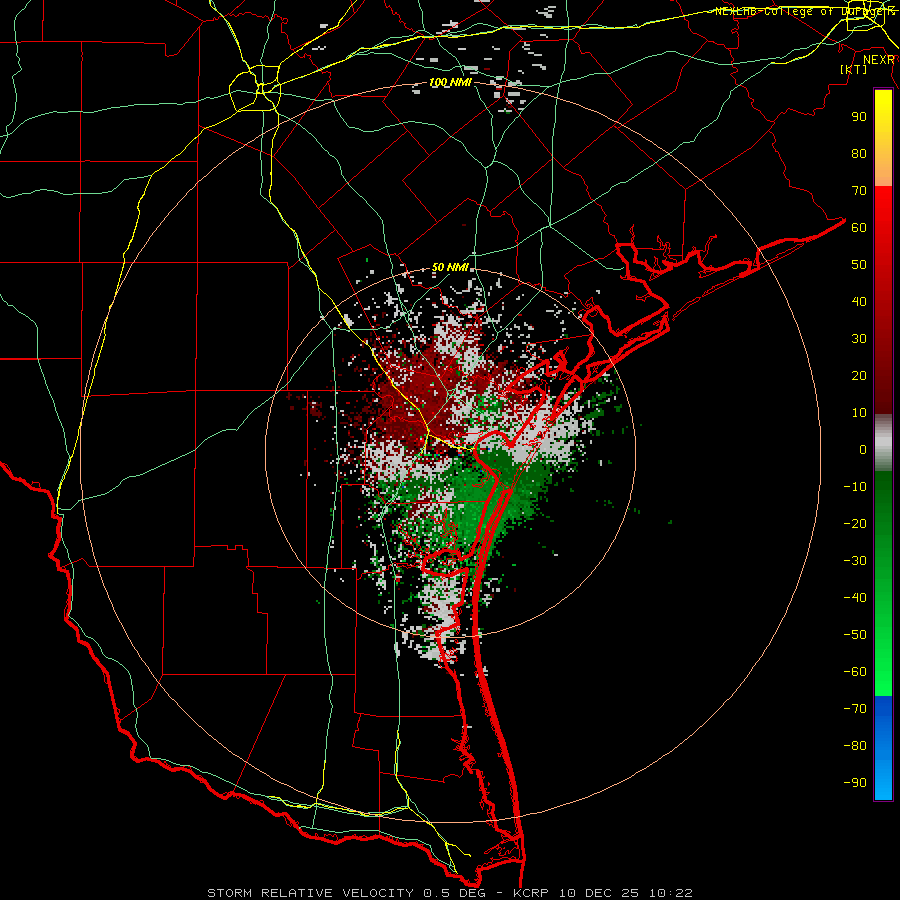Image resolution: width=900 pixels, height=900 pixels.
Task: Click the "-50" value on velocity scale
Action: [x=855, y=635]
